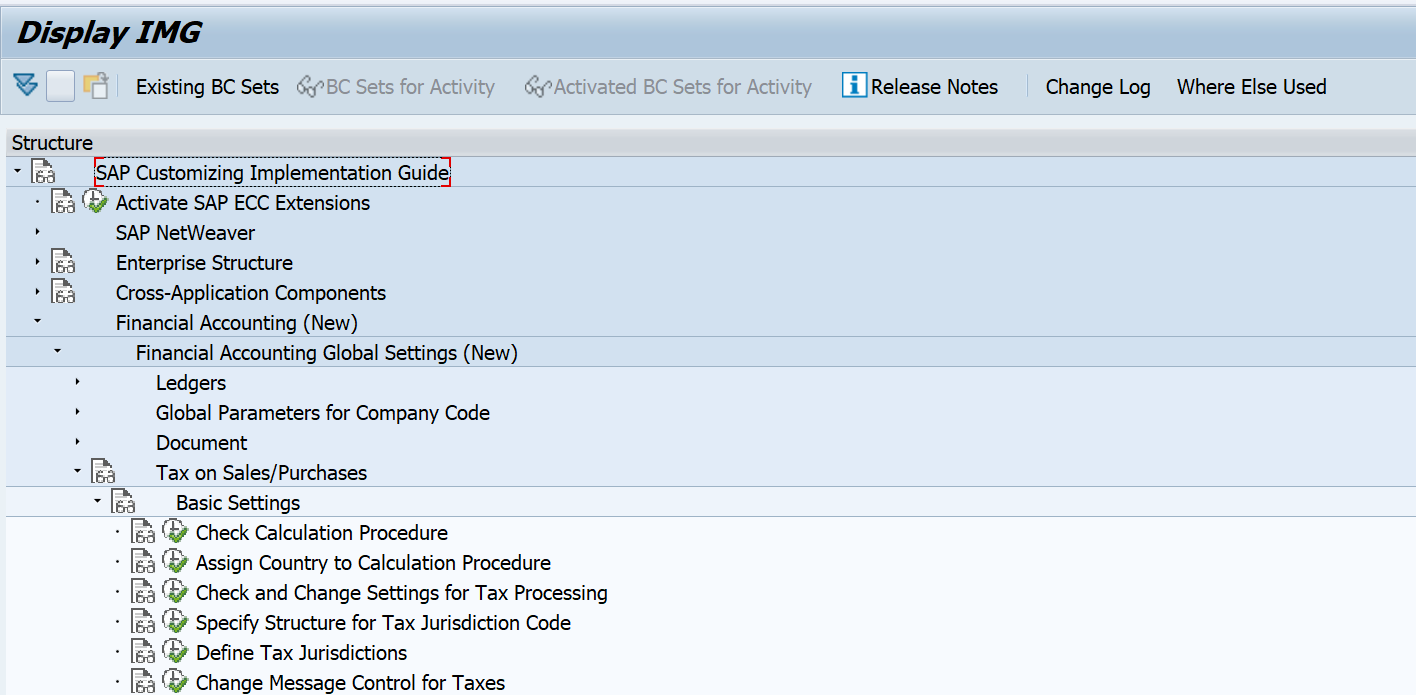Collapse Financial Accounting Global Settings (New) node

tap(57, 352)
